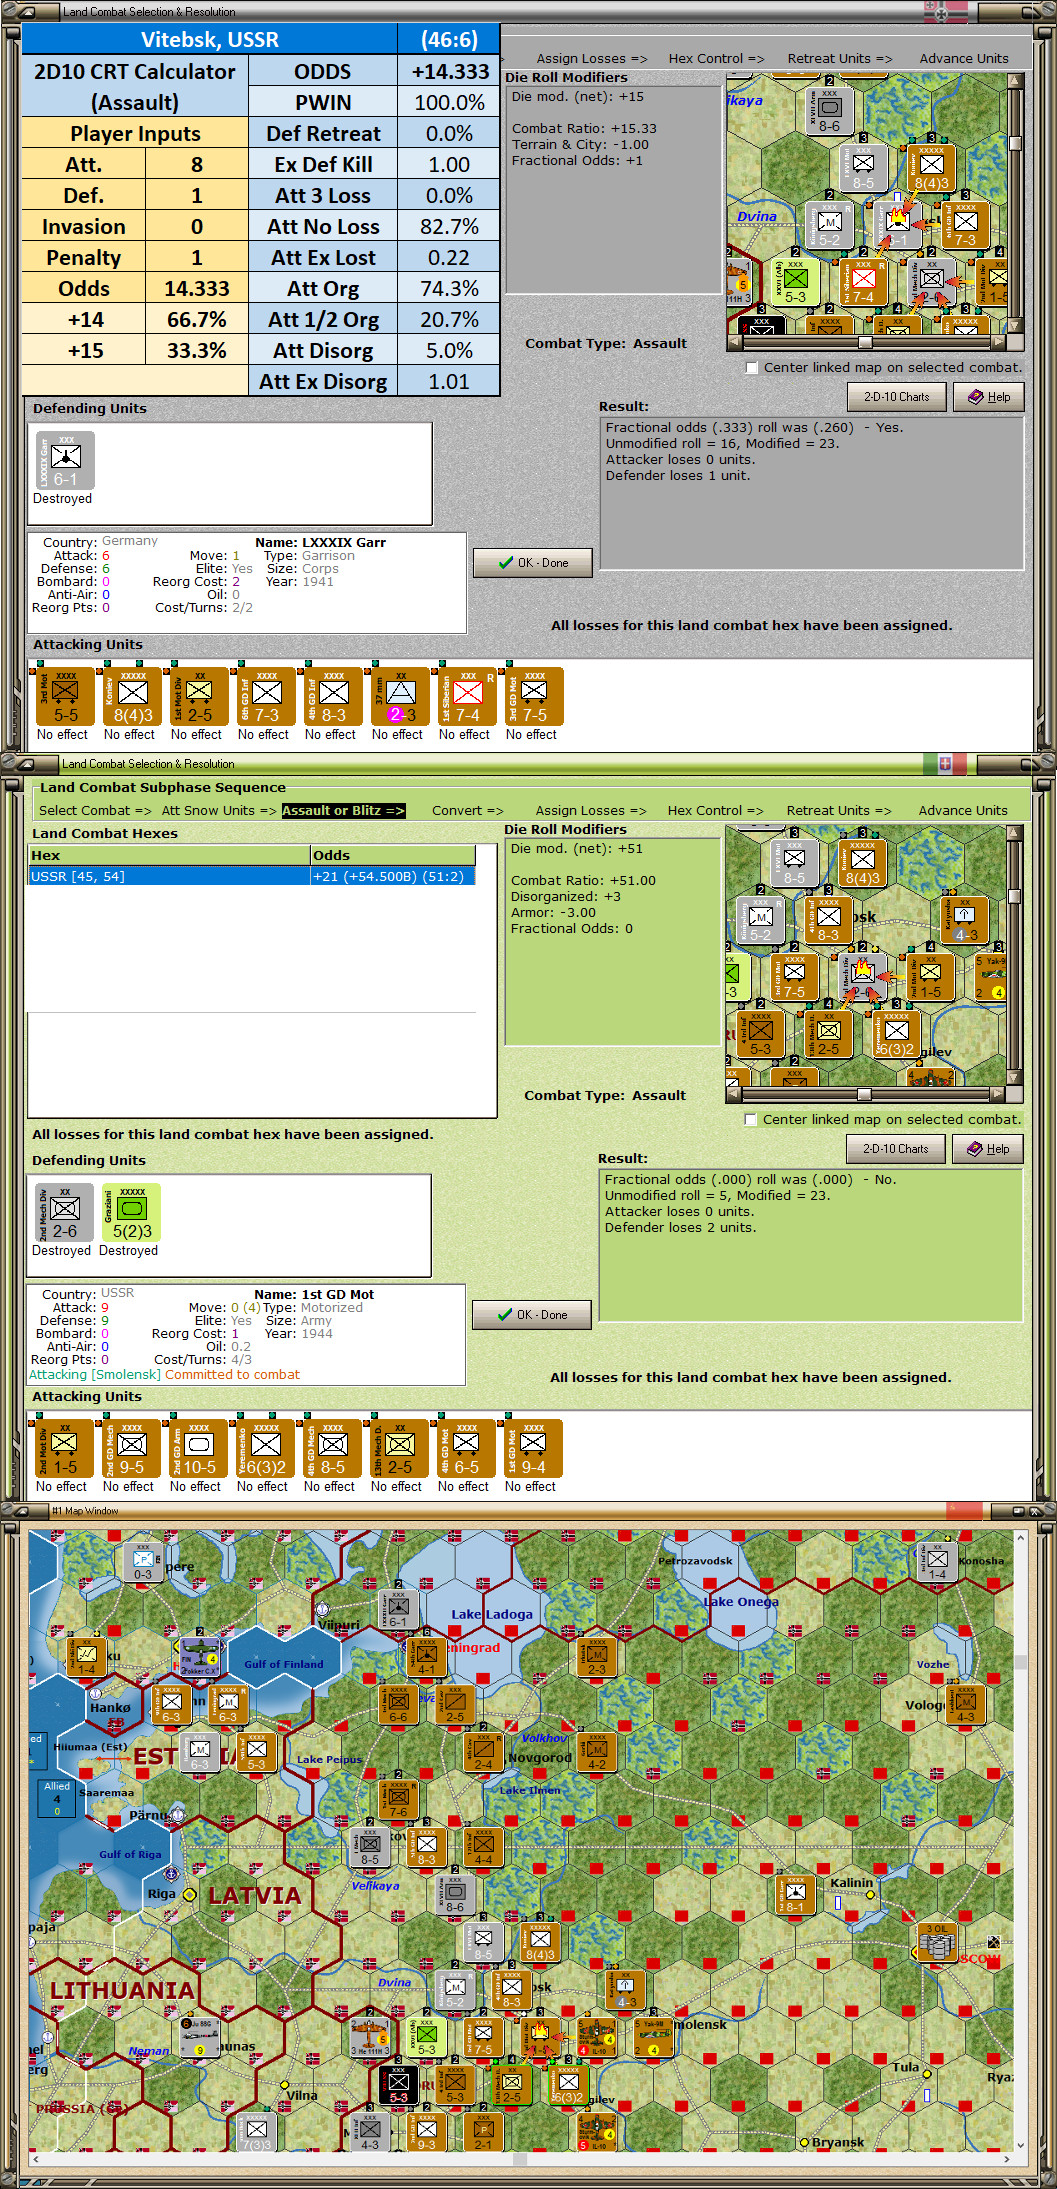Click the Allied 4 sea box on the map
This screenshot has height=2189, width=1057.
[x=57, y=1799]
